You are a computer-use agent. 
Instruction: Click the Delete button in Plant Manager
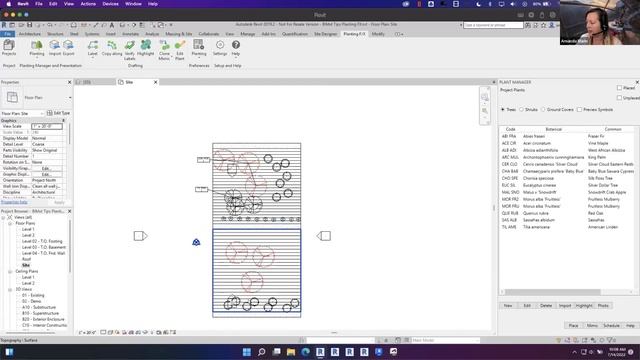pyautogui.click(x=546, y=305)
